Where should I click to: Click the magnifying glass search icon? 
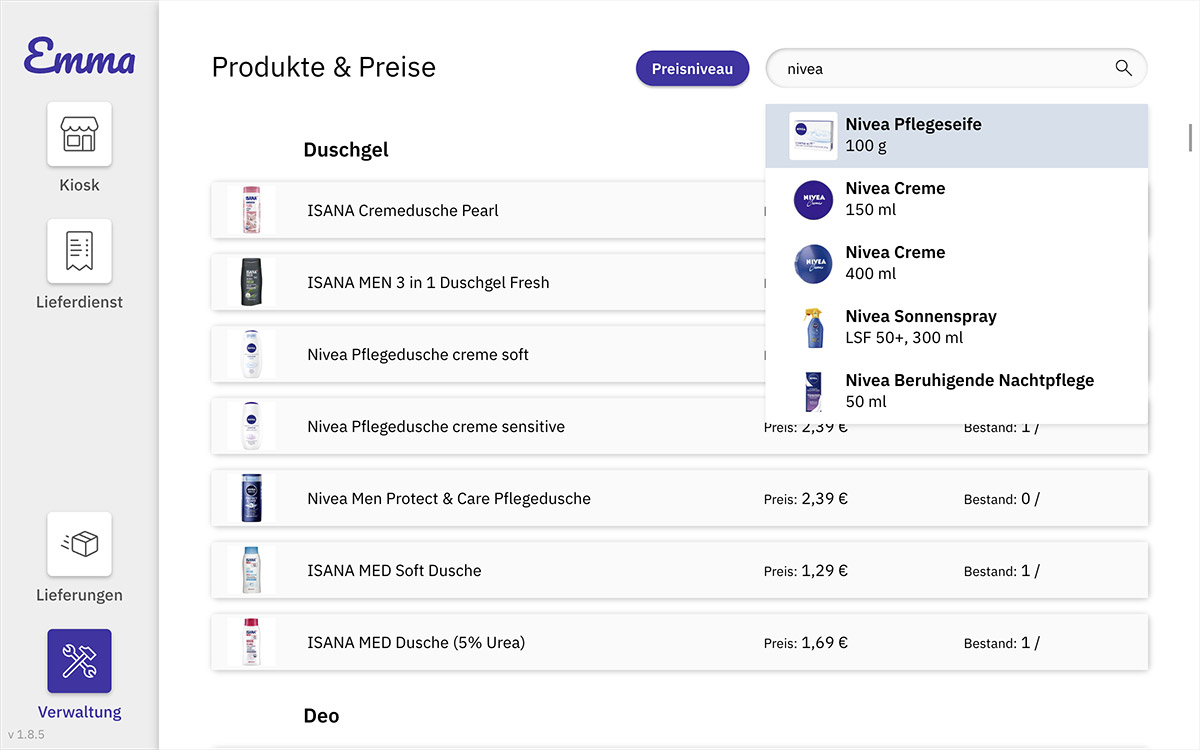click(x=1123, y=68)
